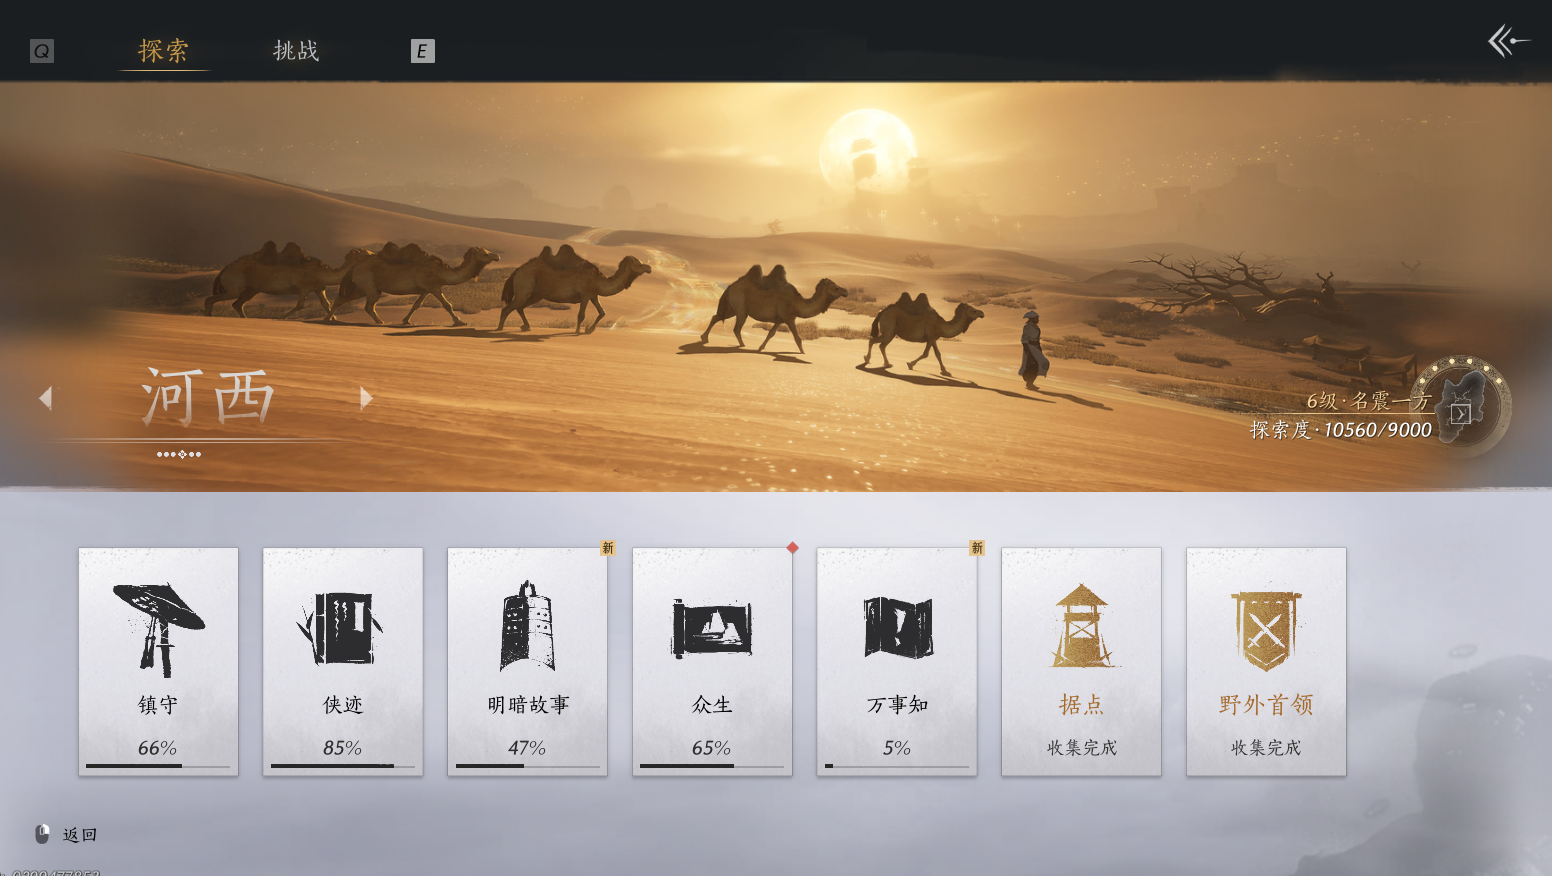
Task: Click the 返回 return button
Action: [80, 835]
